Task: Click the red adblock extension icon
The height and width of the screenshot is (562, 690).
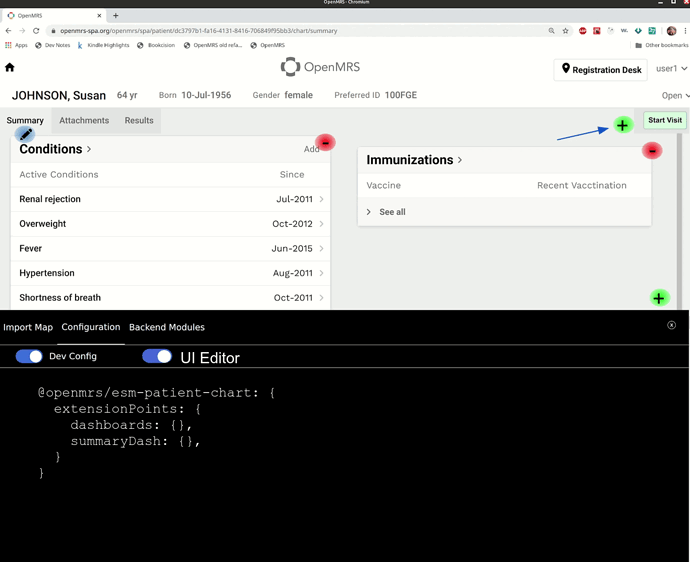Action: pyautogui.click(x=583, y=31)
